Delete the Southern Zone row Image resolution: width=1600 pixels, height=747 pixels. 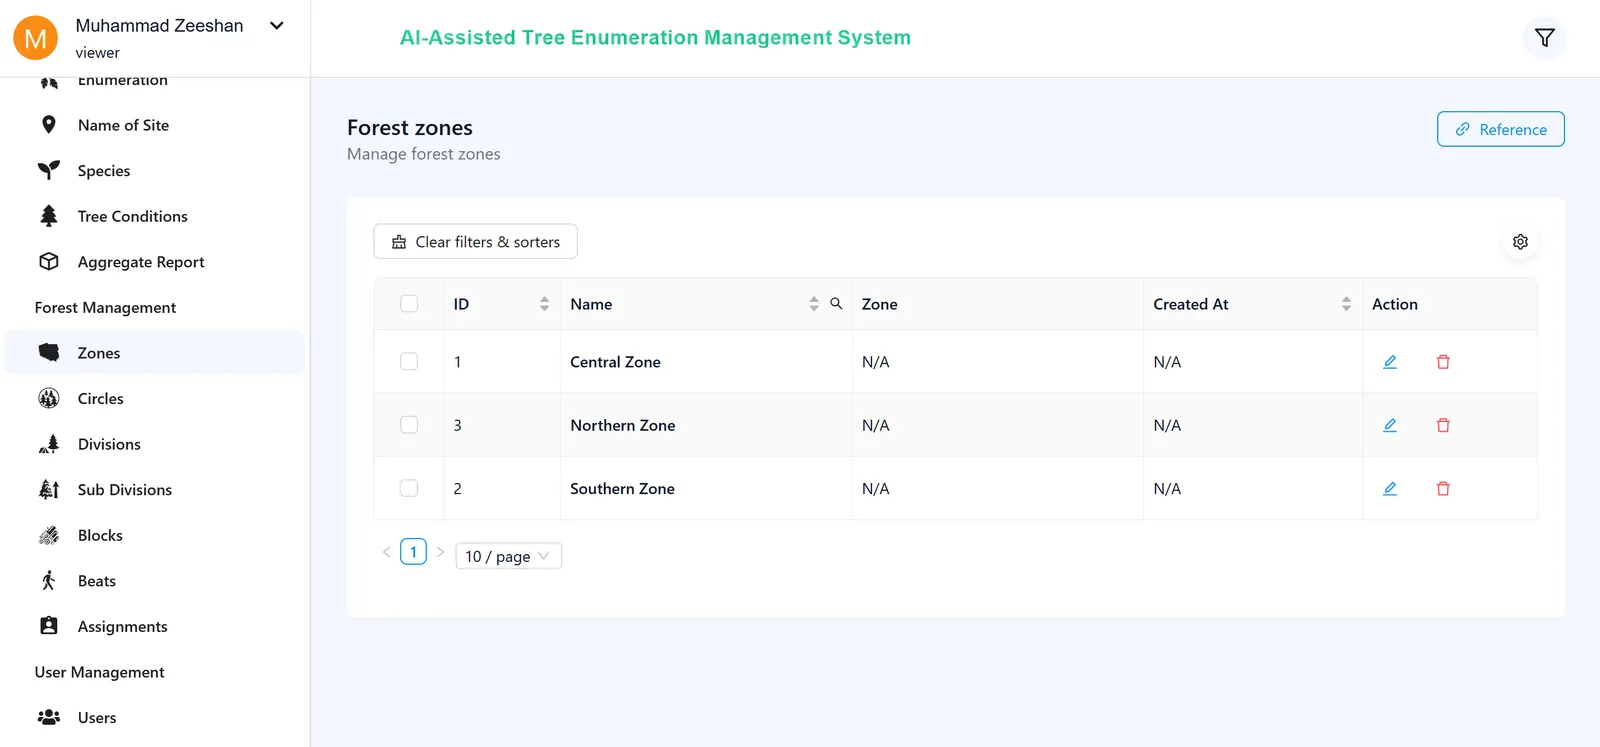[1443, 489]
